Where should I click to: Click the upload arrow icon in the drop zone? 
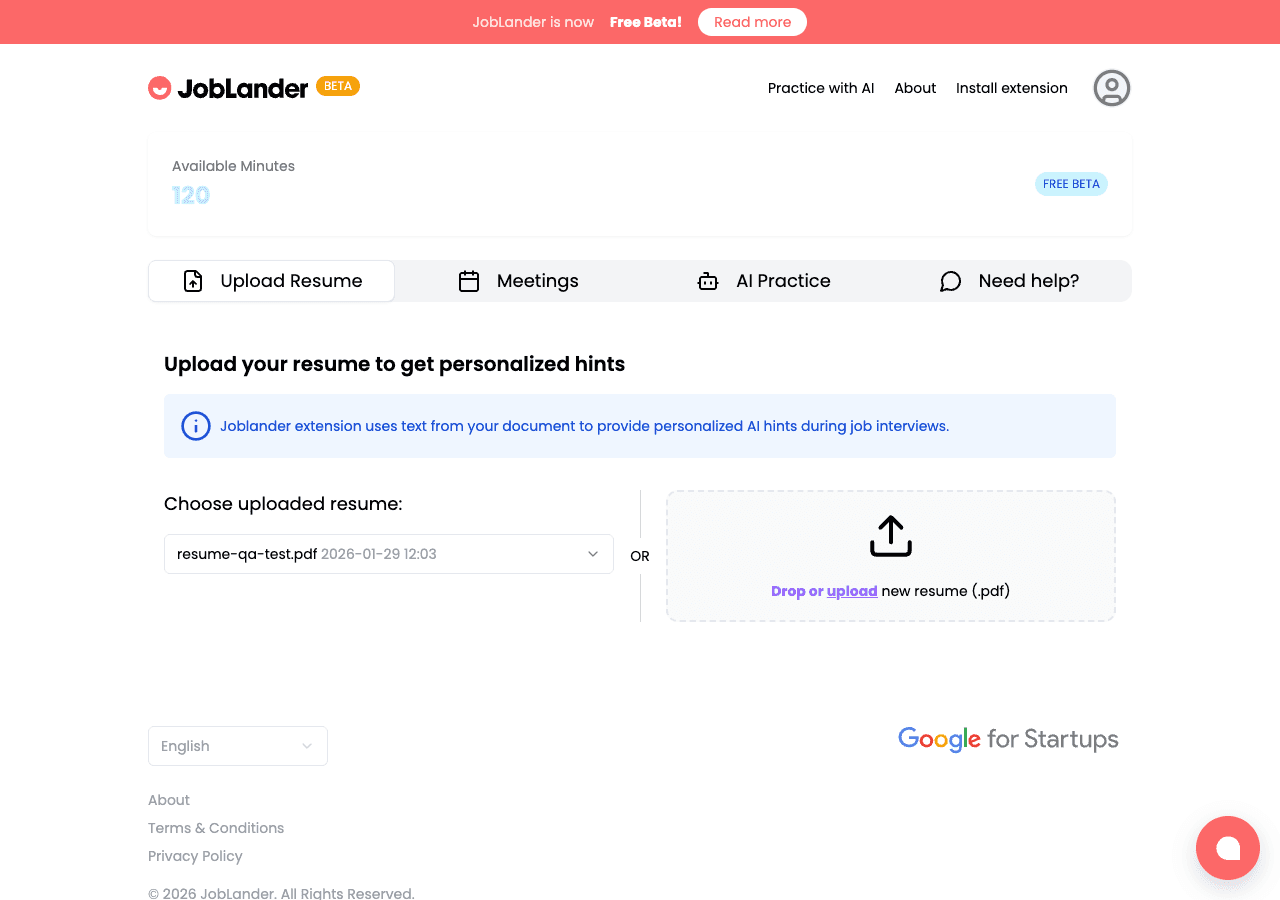(x=890, y=535)
